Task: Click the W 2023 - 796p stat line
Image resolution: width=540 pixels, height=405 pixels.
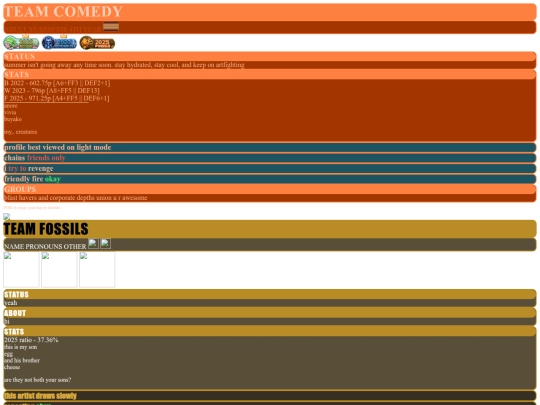Action: pyautogui.click(x=52, y=91)
